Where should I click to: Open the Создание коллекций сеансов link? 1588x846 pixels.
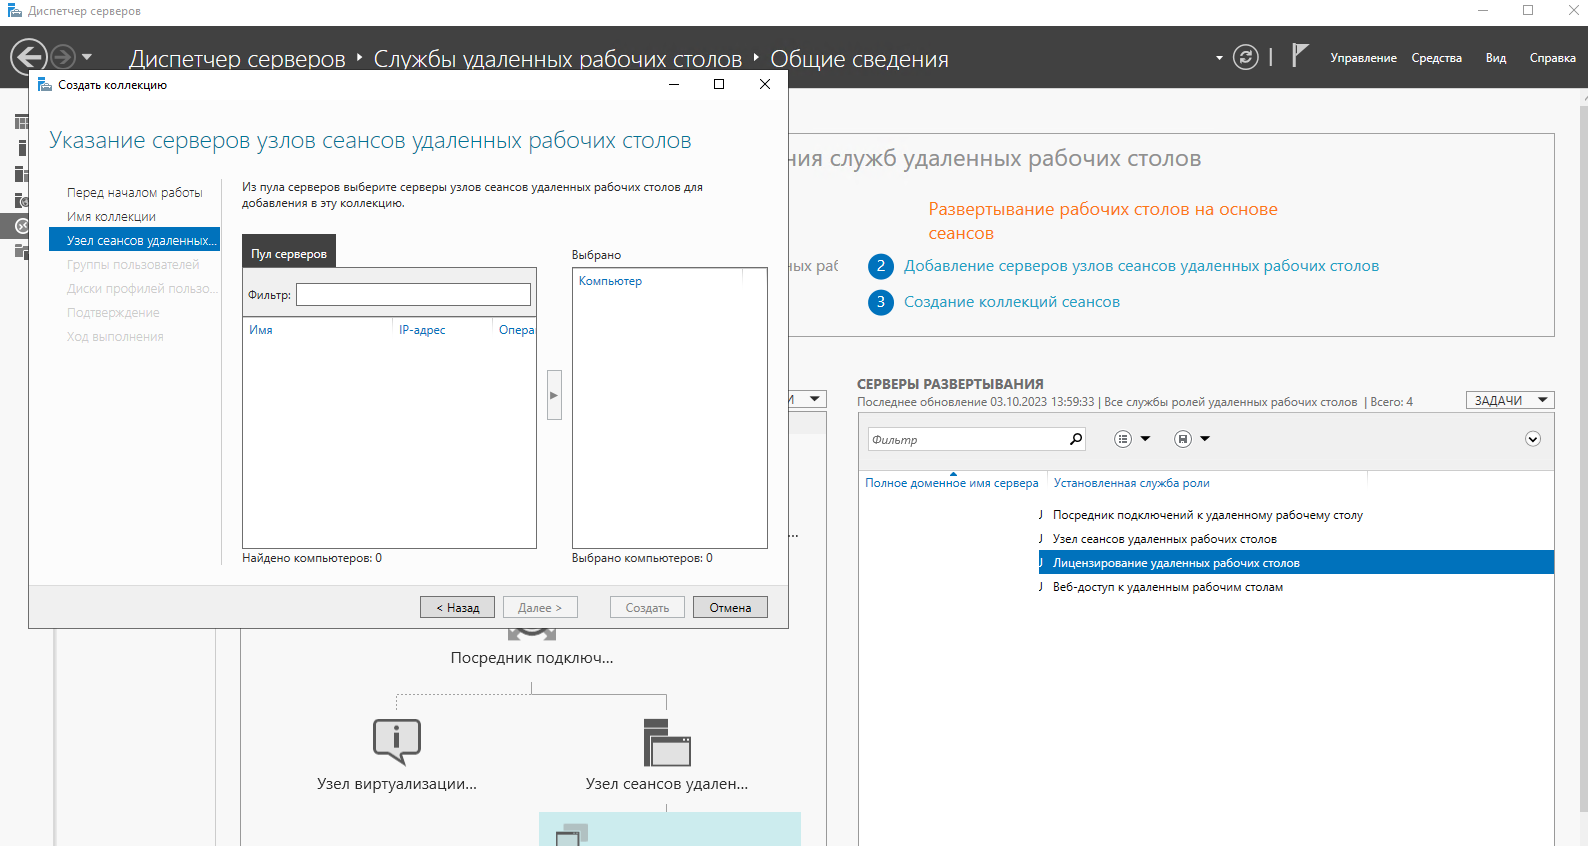coord(1011,302)
